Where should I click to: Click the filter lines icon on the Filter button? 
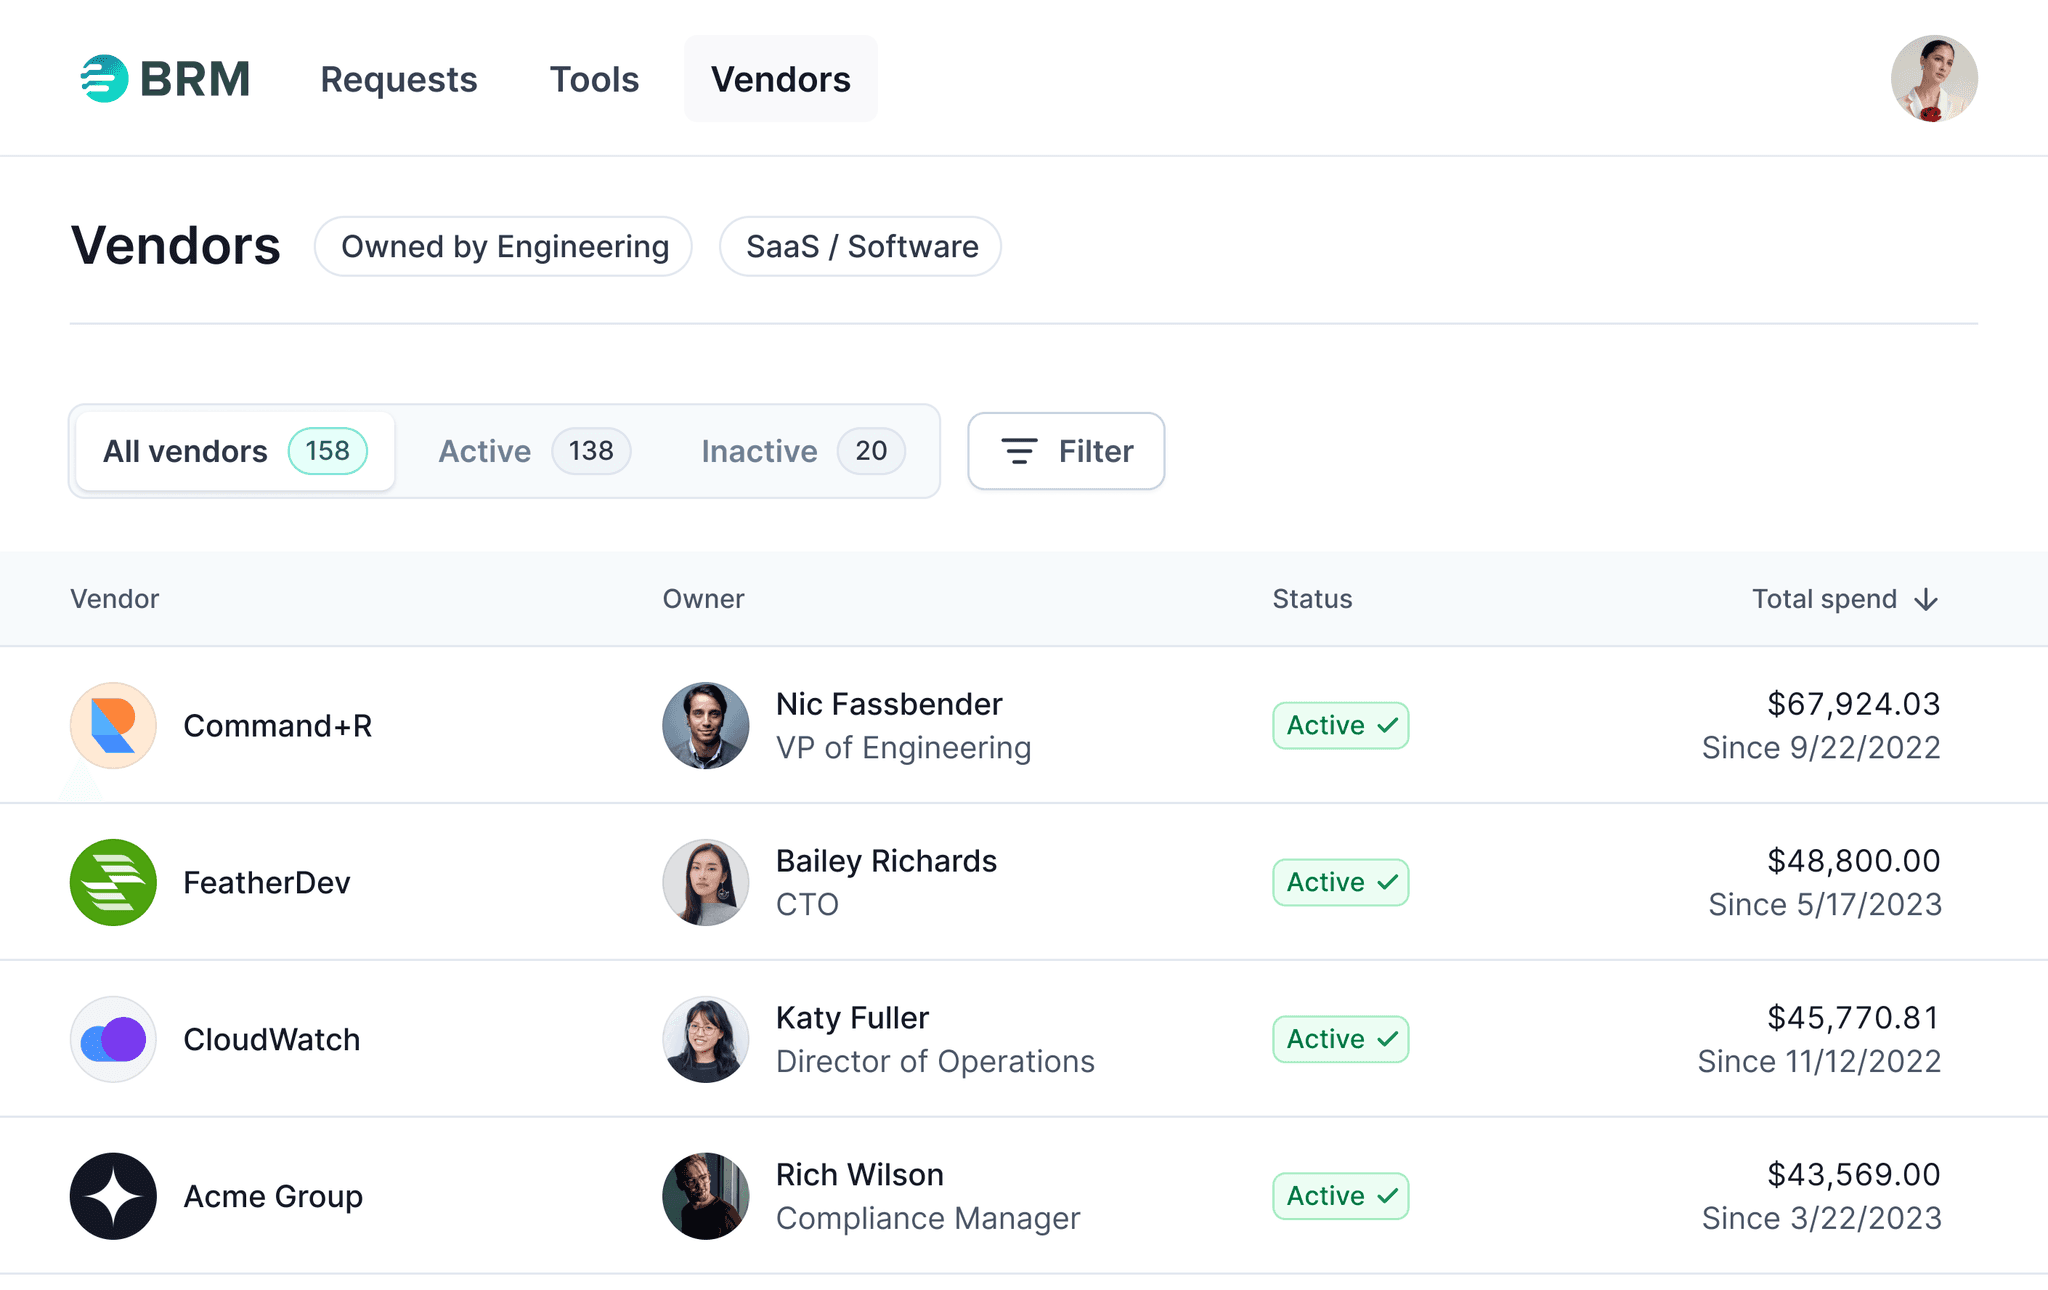tap(1019, 451)
